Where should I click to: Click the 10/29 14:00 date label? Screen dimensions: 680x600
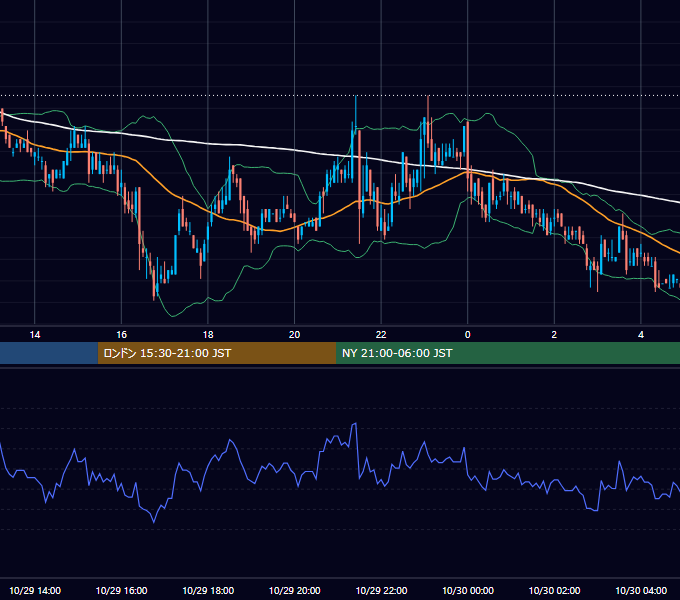[35, 590]
